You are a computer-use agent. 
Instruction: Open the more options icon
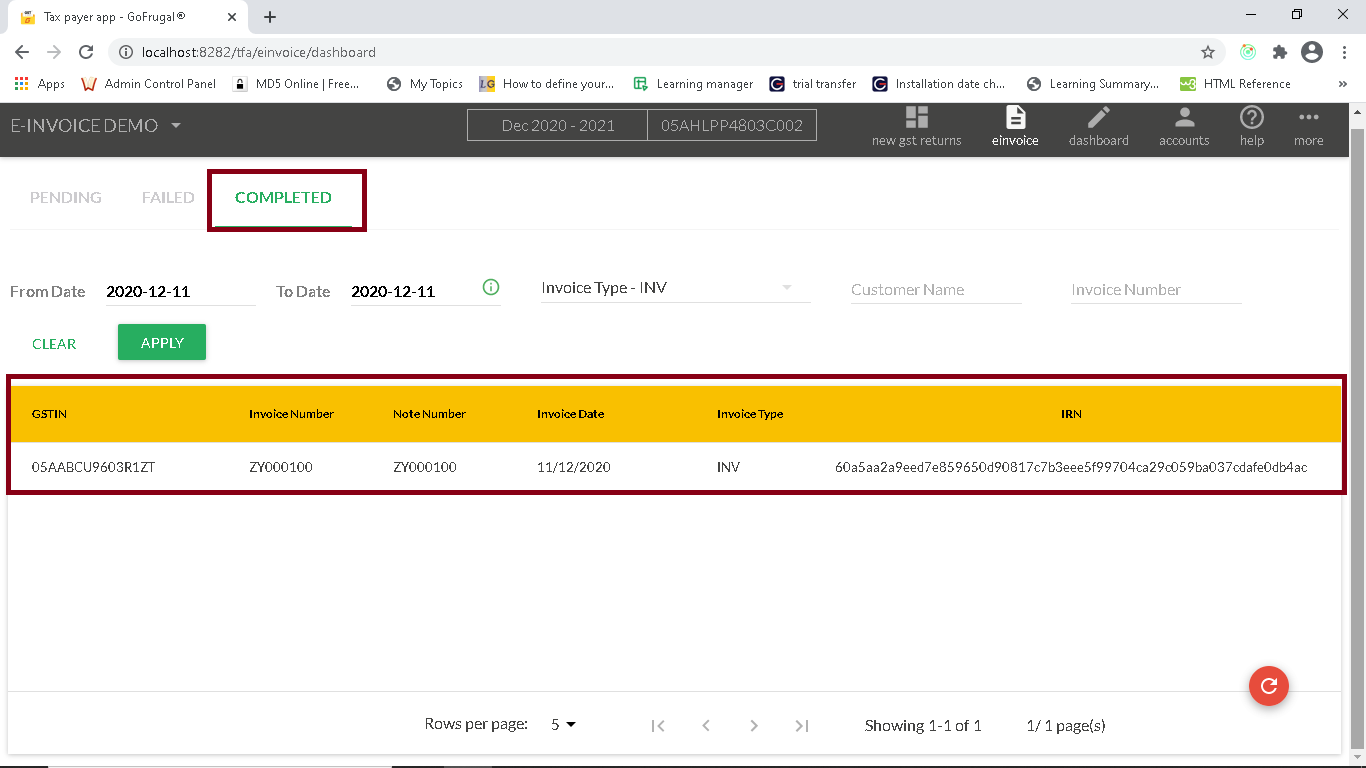tap(1308, 118)
